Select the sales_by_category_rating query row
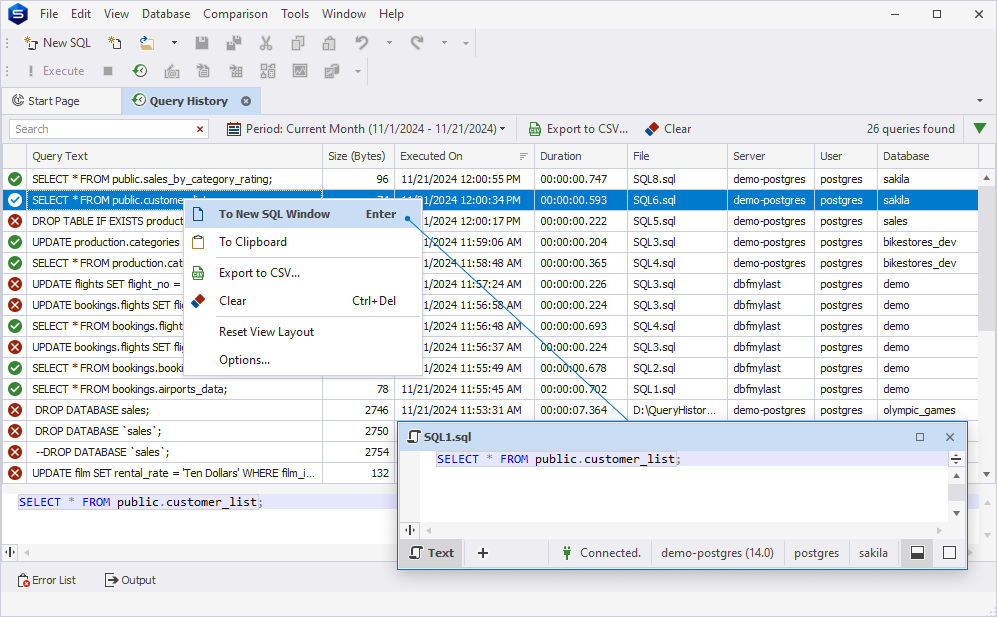997x617 pixels. (x=490, y=179)
